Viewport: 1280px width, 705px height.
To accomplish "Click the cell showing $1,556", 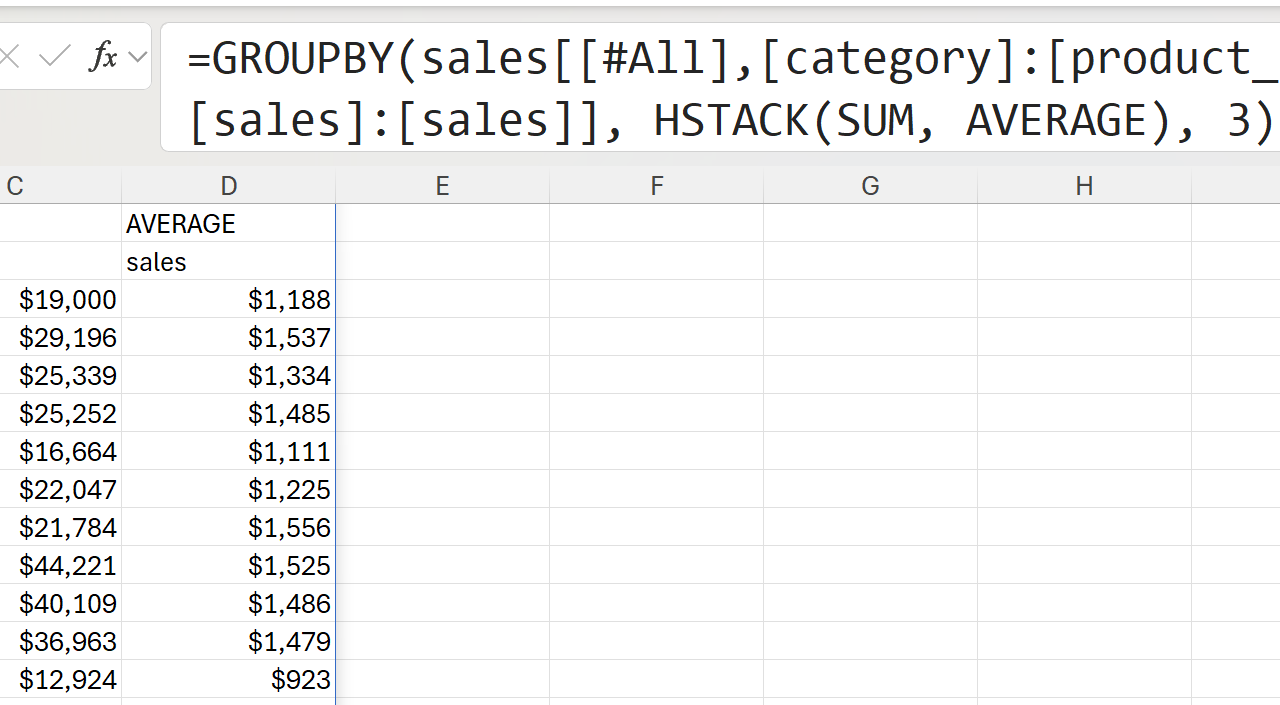I will 228,528.
